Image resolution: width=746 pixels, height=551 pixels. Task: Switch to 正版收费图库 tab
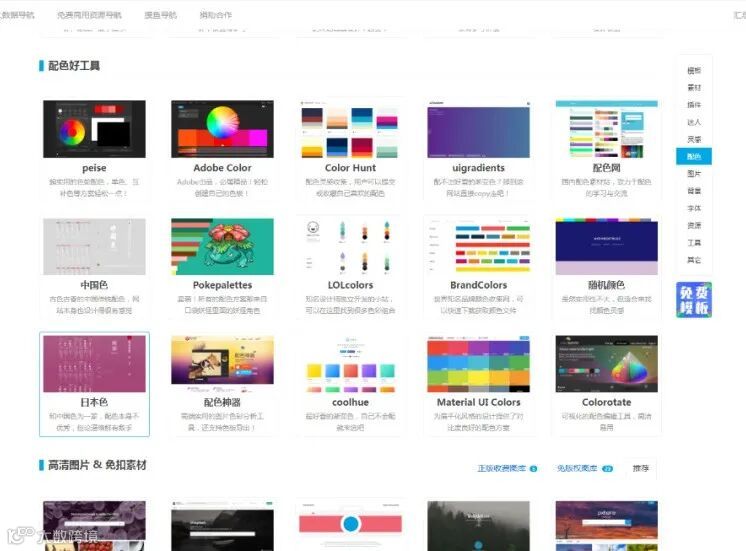[x=507, y=468]
